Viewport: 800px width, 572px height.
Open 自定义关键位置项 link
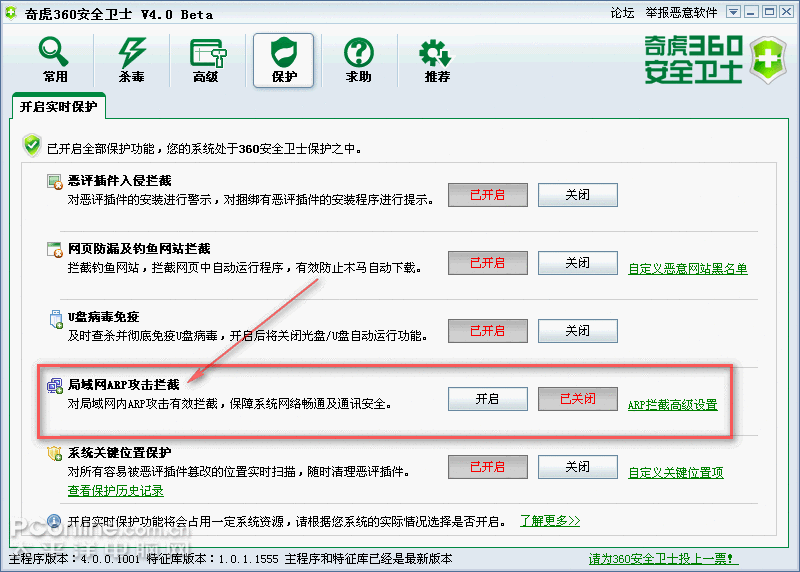tap(676, 472)
